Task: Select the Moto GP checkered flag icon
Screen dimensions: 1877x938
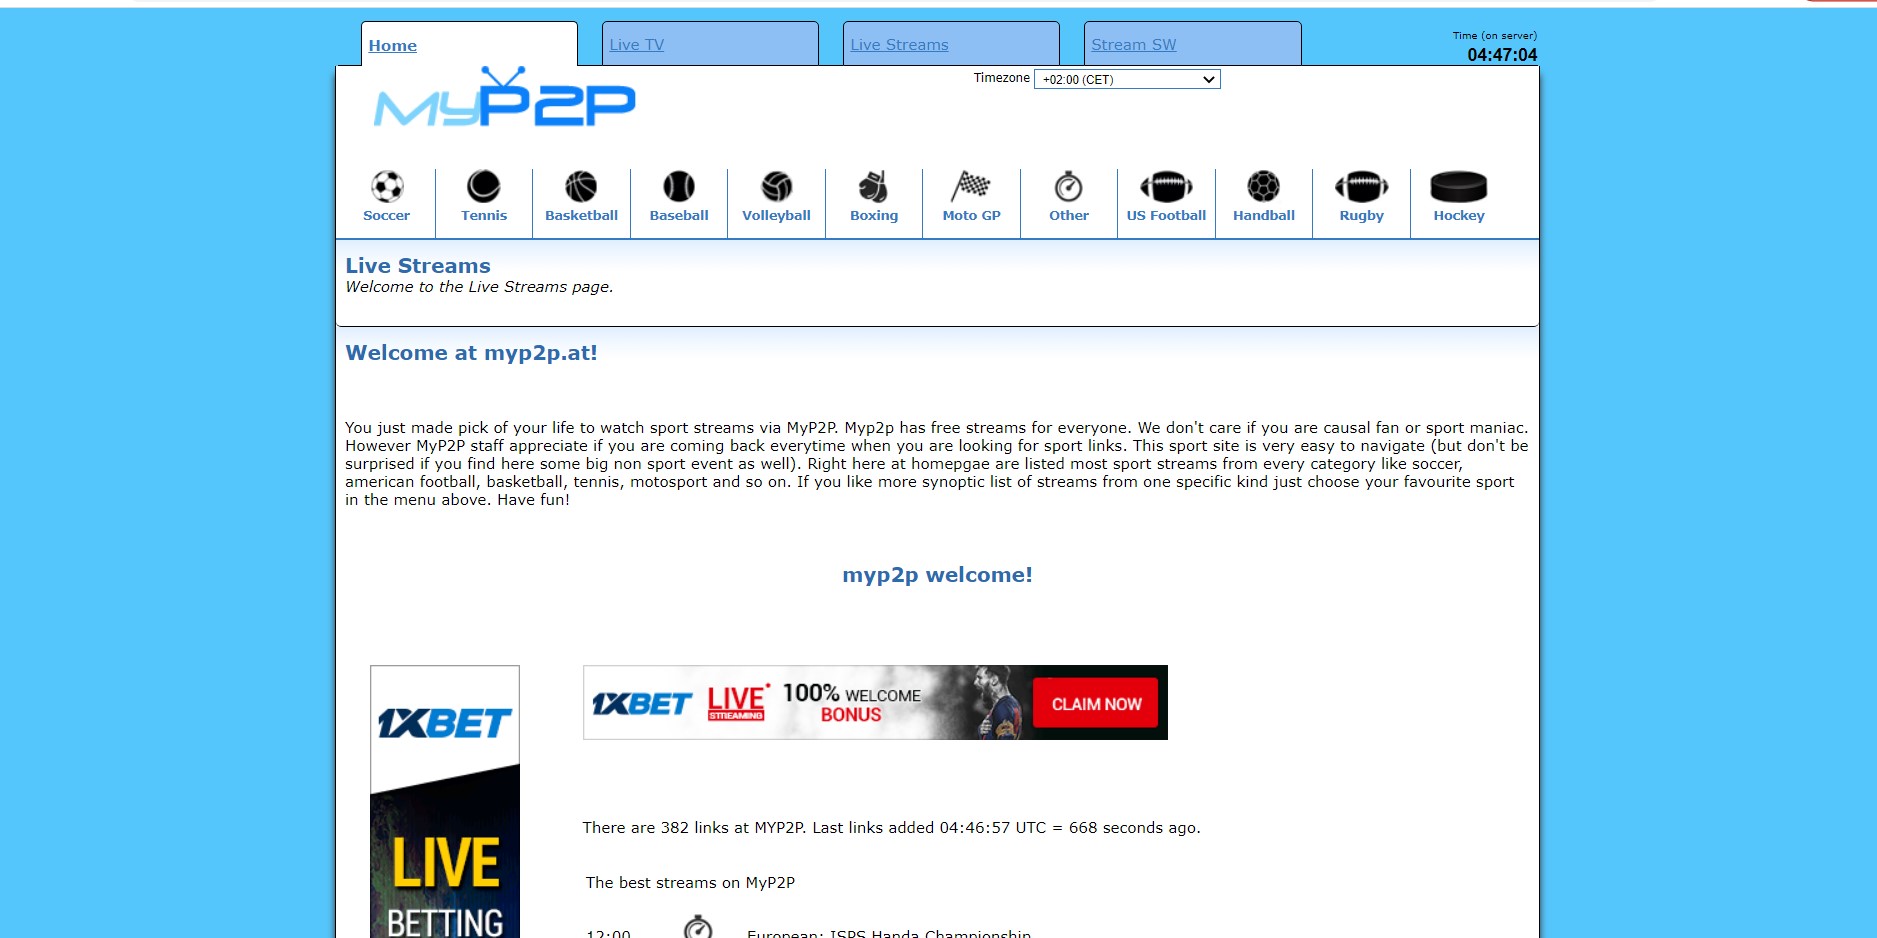Action: (971, 187)
